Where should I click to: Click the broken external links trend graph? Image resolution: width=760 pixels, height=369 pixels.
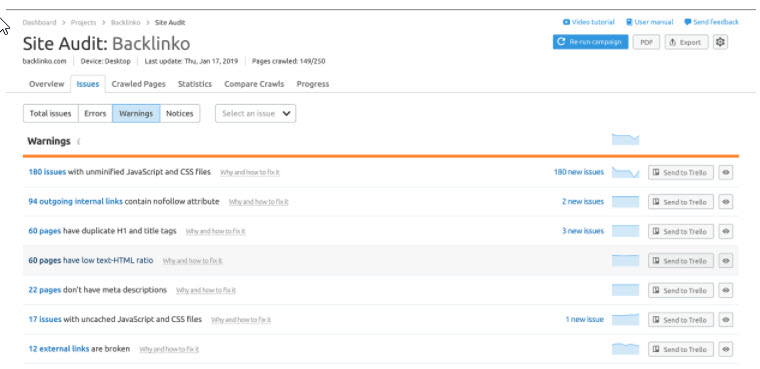625,349
